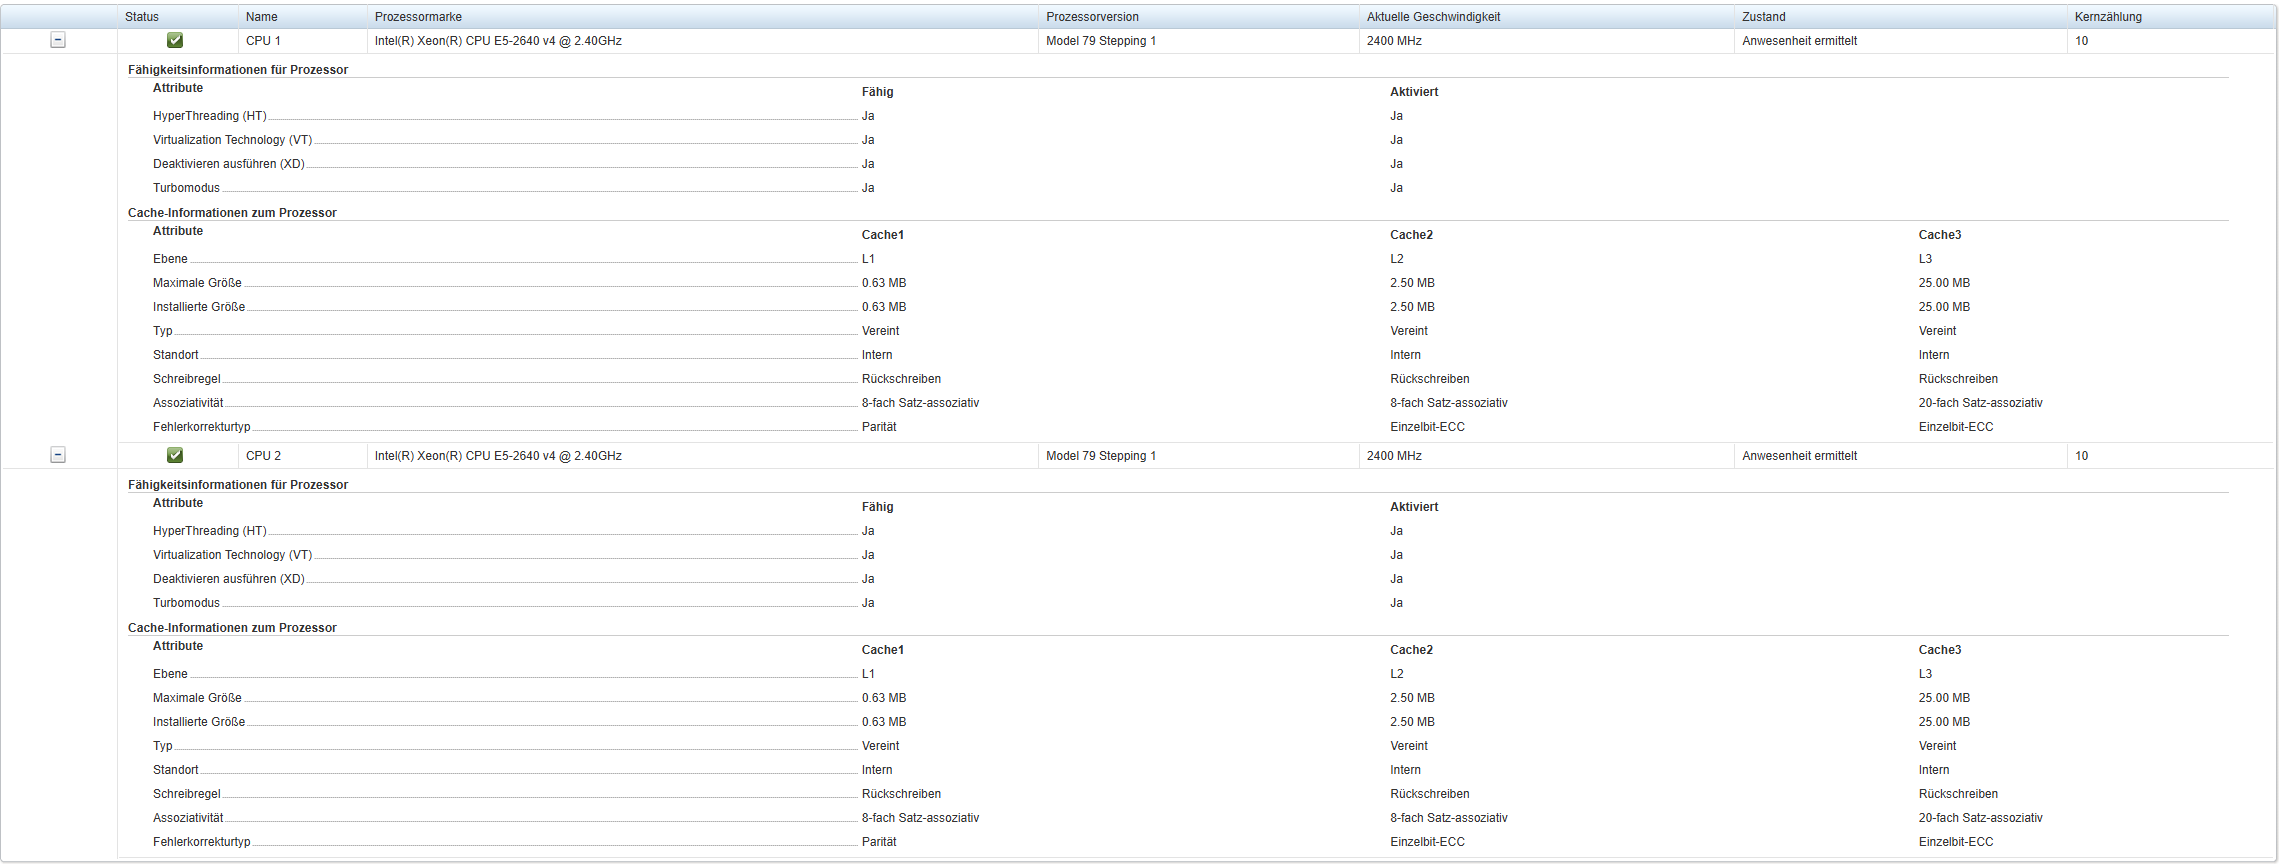The height and width of the screenshot is (868, 2280).
Task: Click CPU 2 'Cache3' heading
Action: pos(1940,650)
